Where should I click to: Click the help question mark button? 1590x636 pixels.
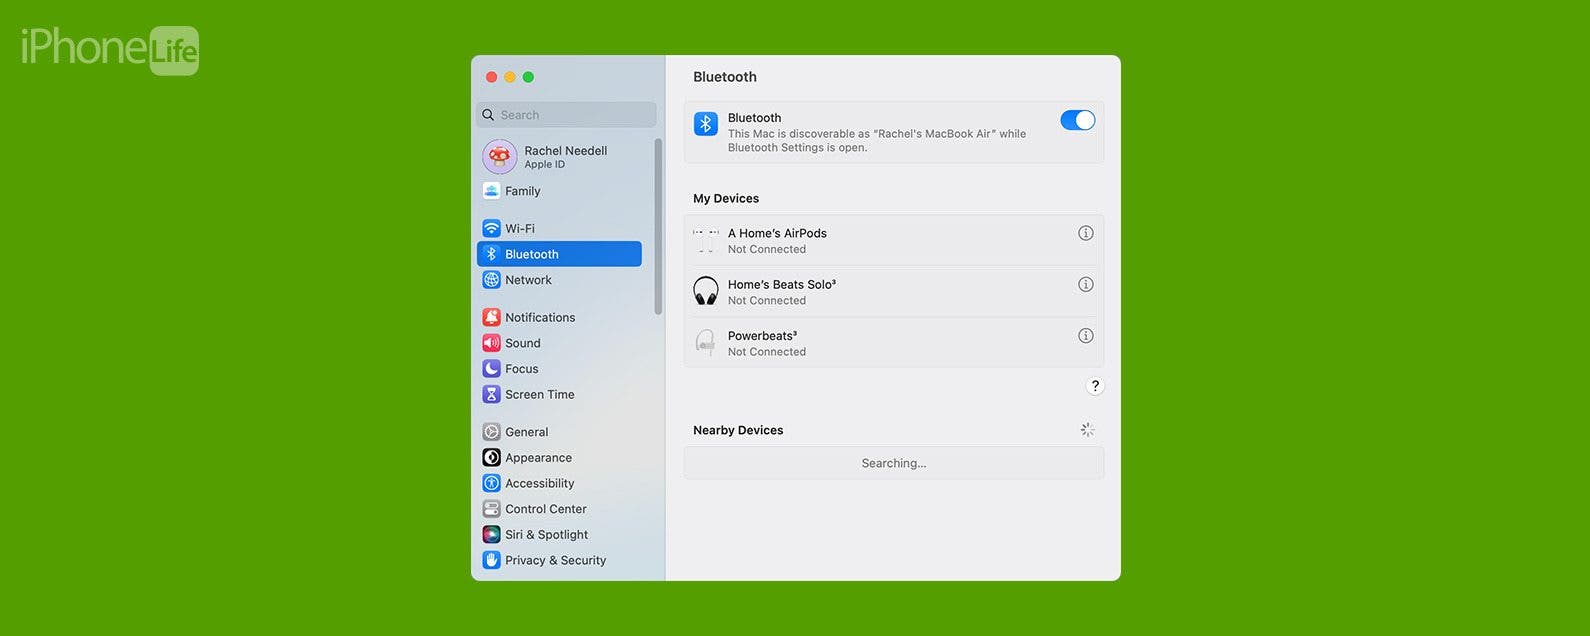point(1095,386)
